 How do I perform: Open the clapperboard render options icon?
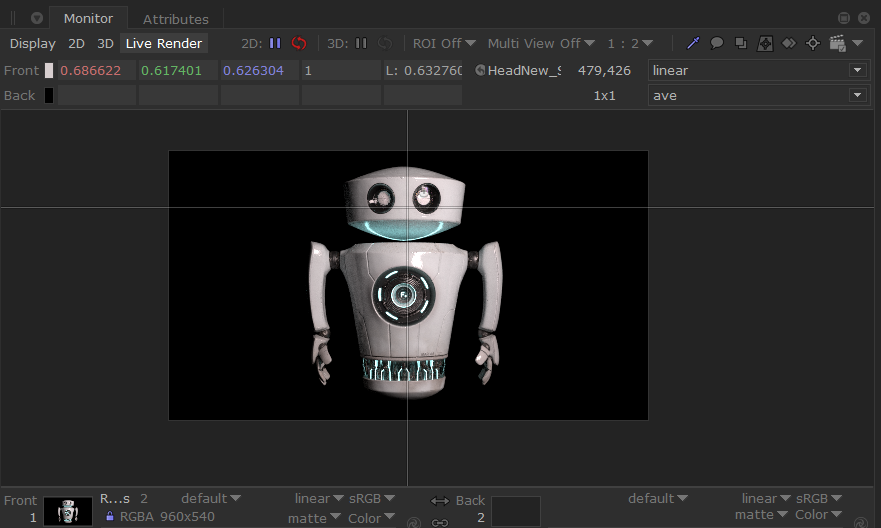click(838, 44)
